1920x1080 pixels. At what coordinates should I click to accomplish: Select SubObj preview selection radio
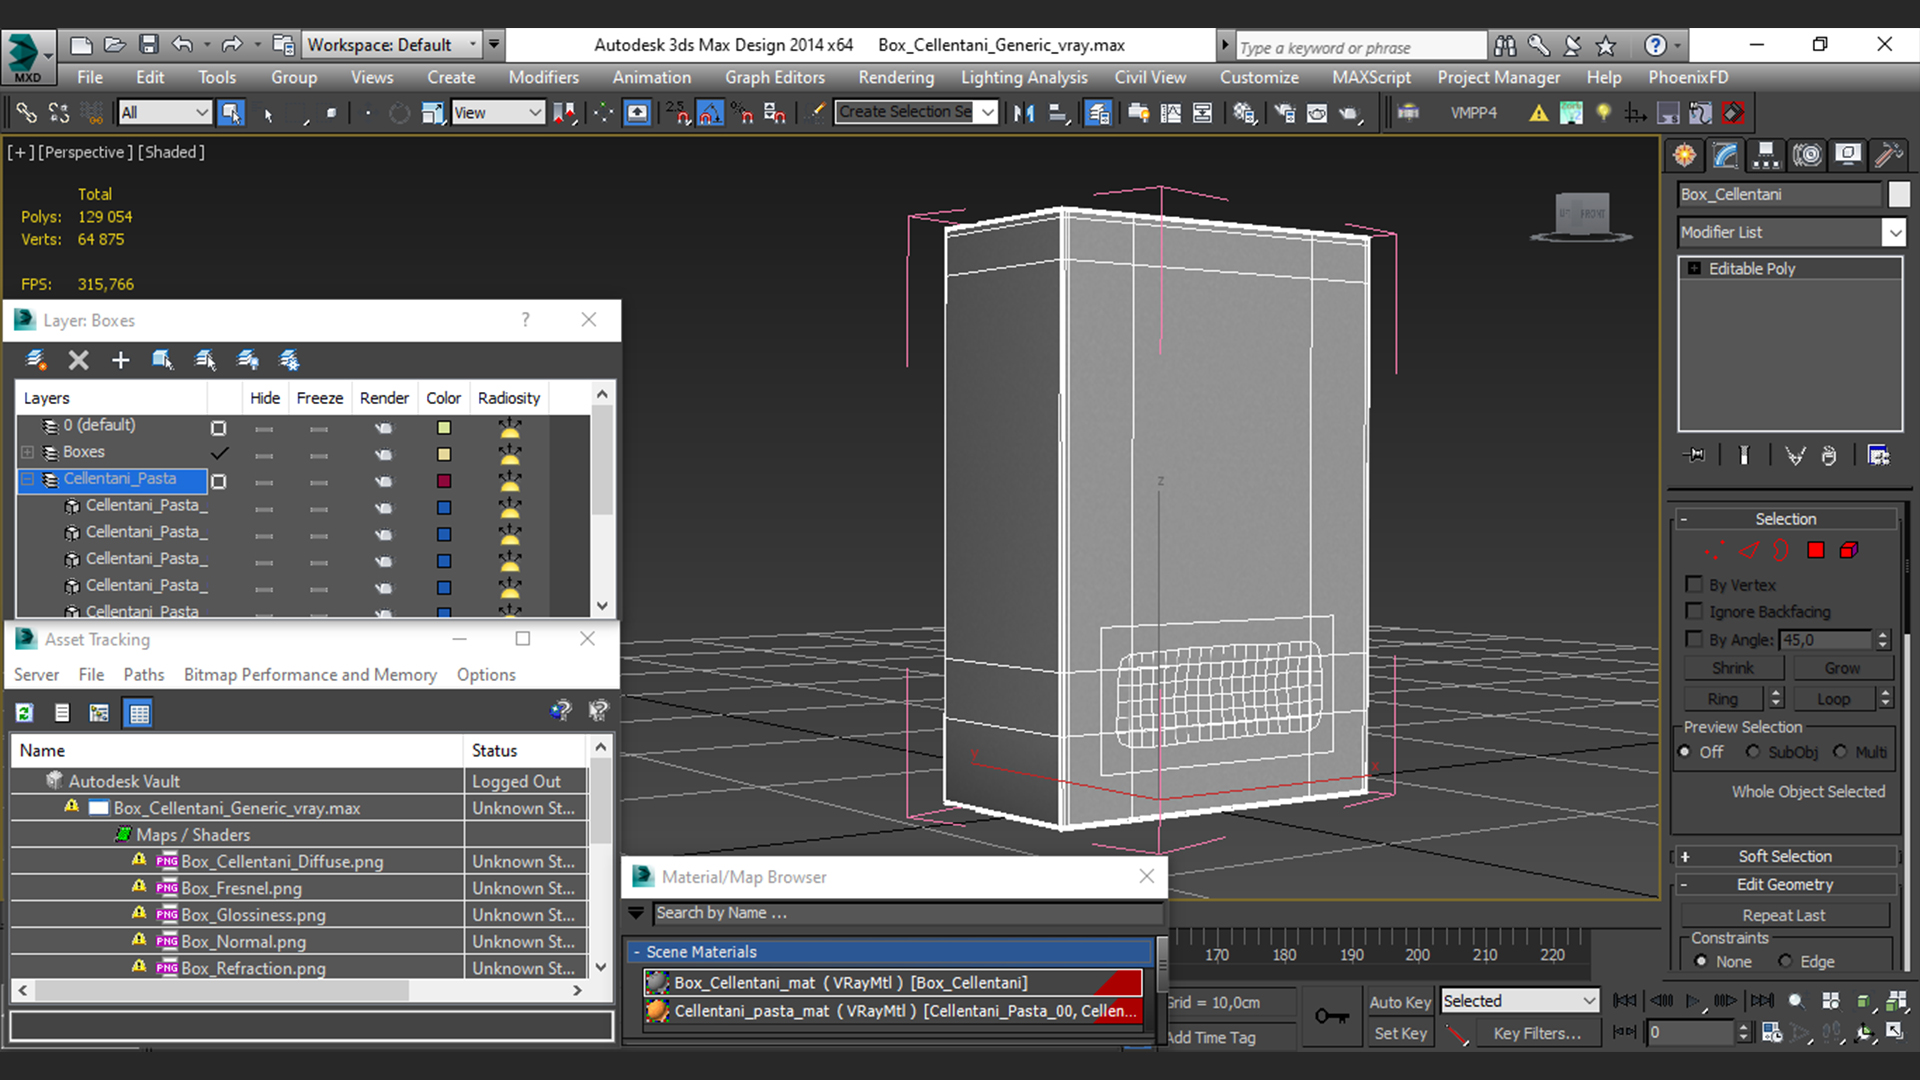(x=1753, y=751)
